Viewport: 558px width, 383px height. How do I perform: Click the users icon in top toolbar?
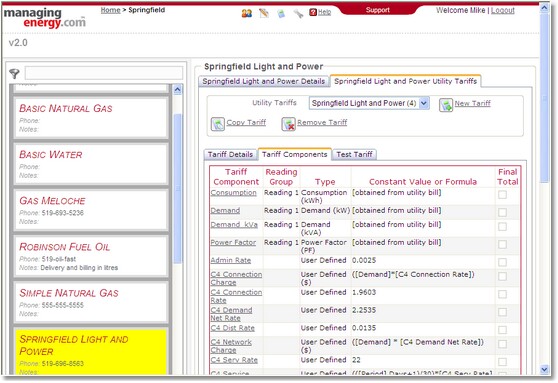click(247, 14)
